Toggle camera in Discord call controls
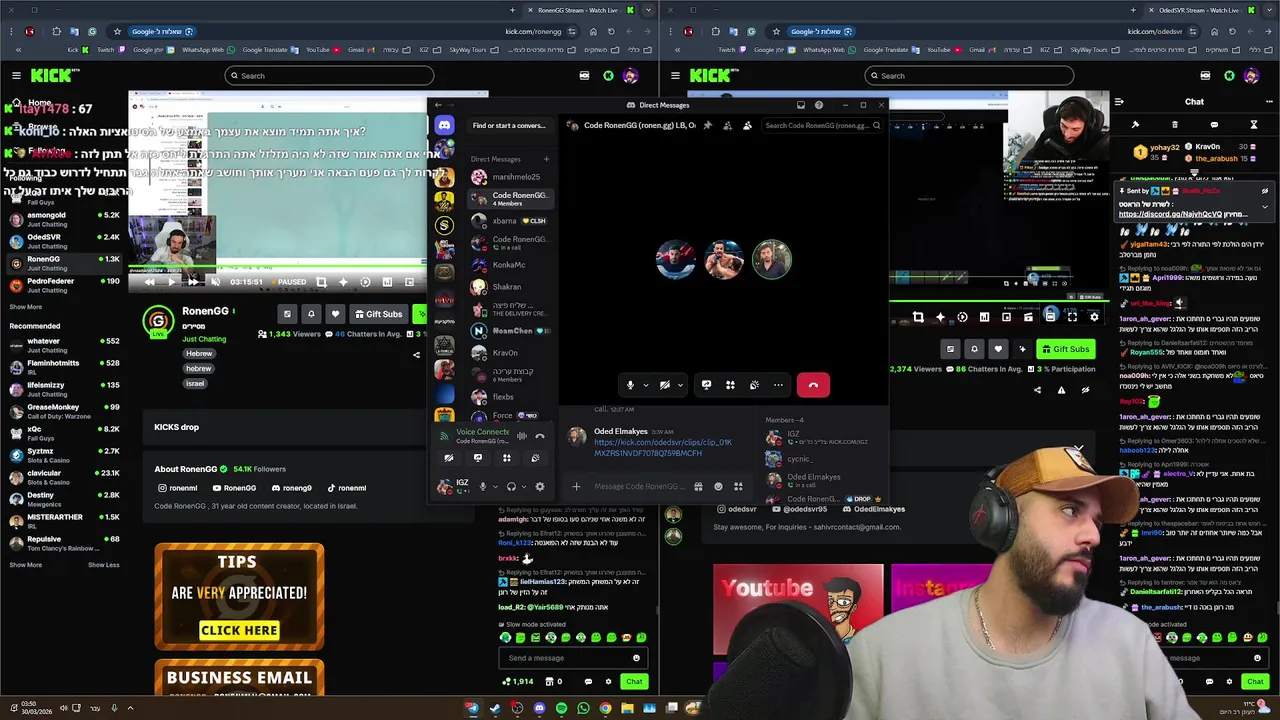Screen dimensions: 1280x720 coord(664,385)
